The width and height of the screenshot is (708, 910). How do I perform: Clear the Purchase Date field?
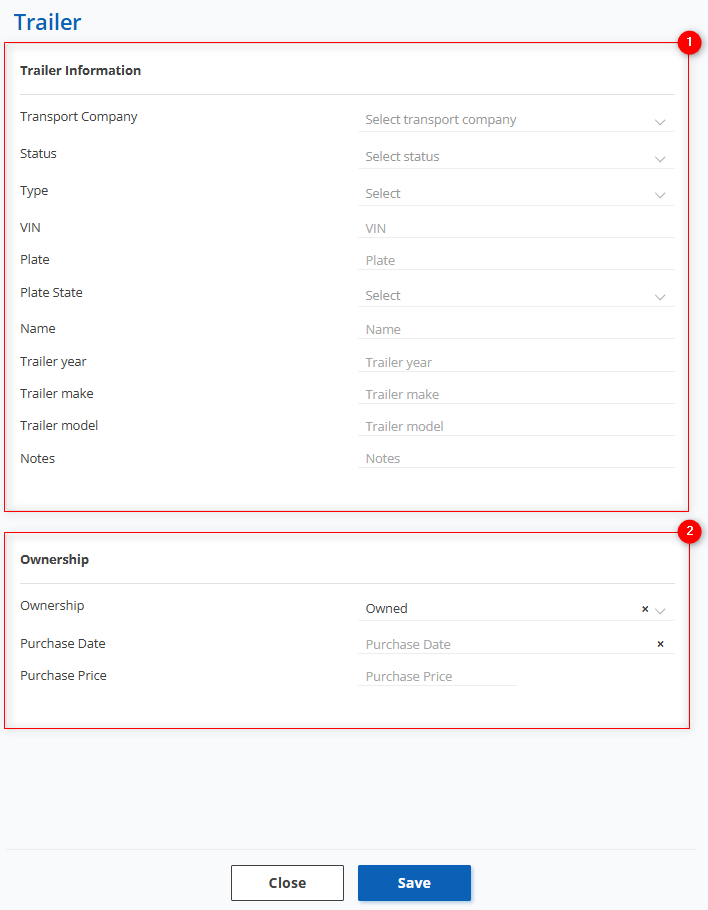click(x=660, y=644)
